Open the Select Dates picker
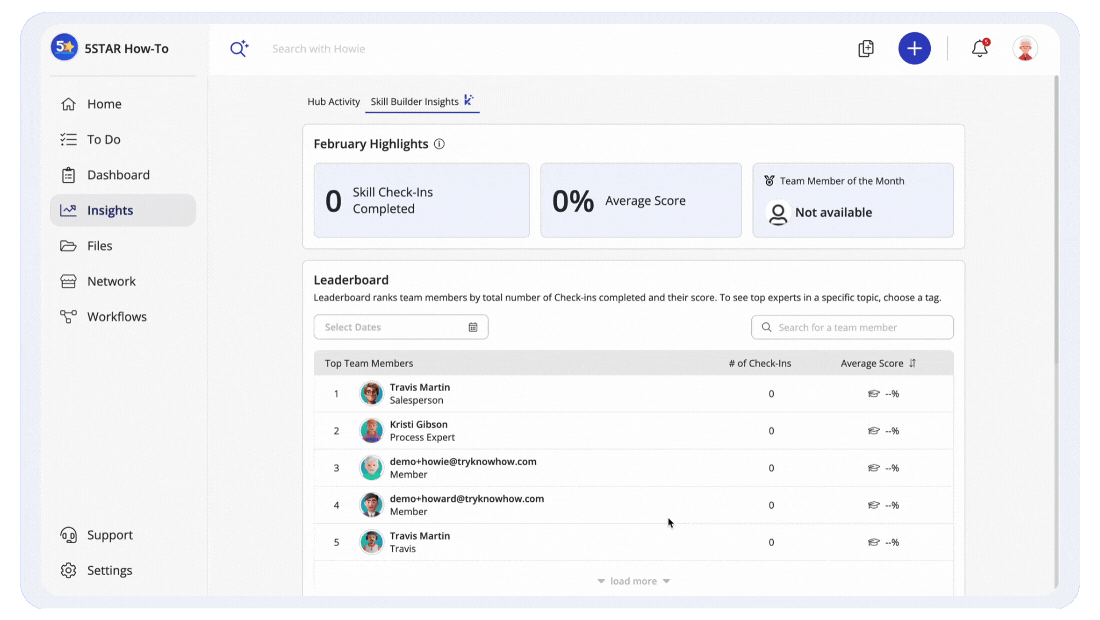 [401, 328]
